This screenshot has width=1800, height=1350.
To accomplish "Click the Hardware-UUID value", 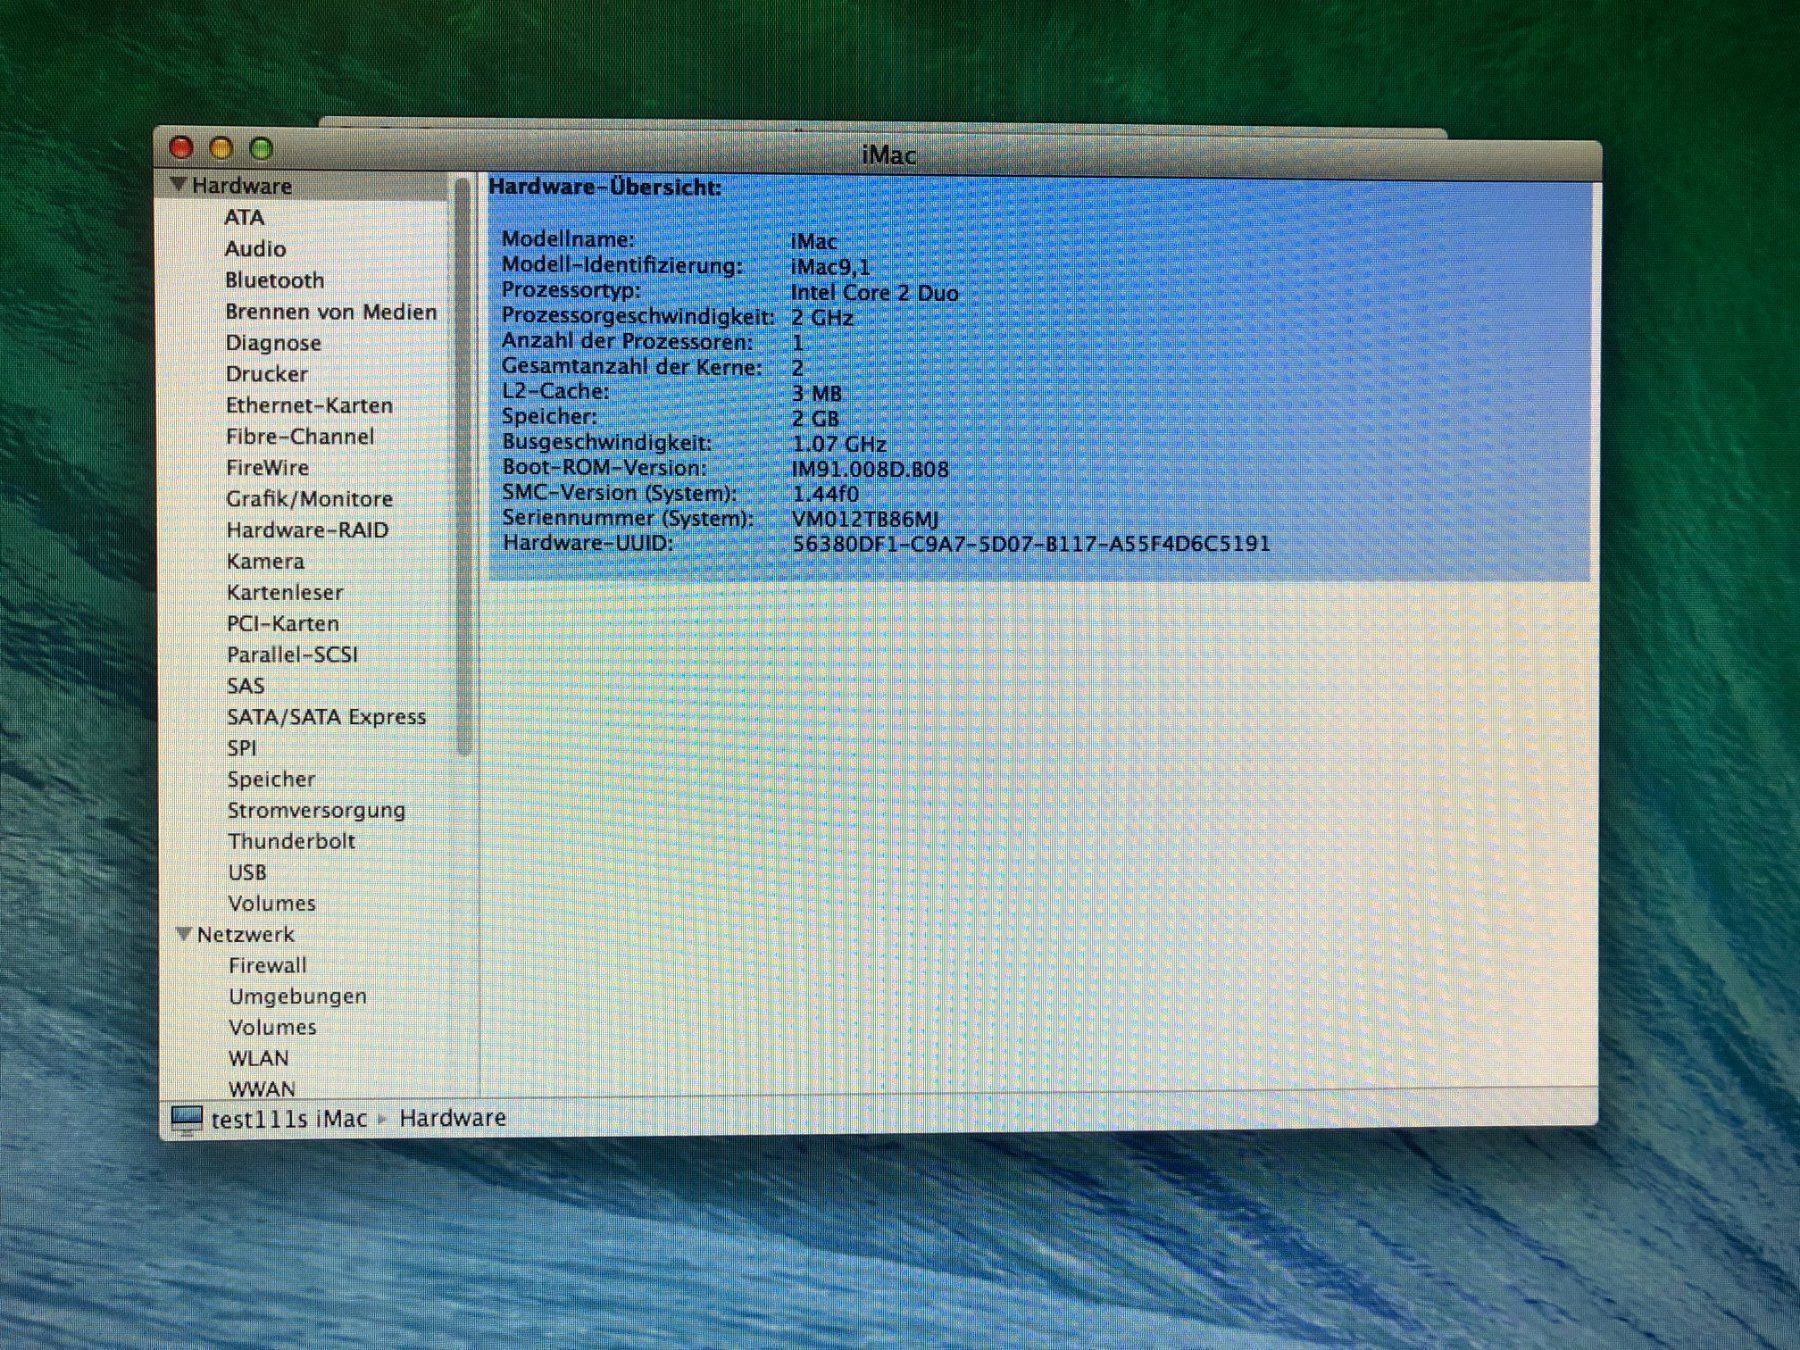I will tap(1031, 544).
